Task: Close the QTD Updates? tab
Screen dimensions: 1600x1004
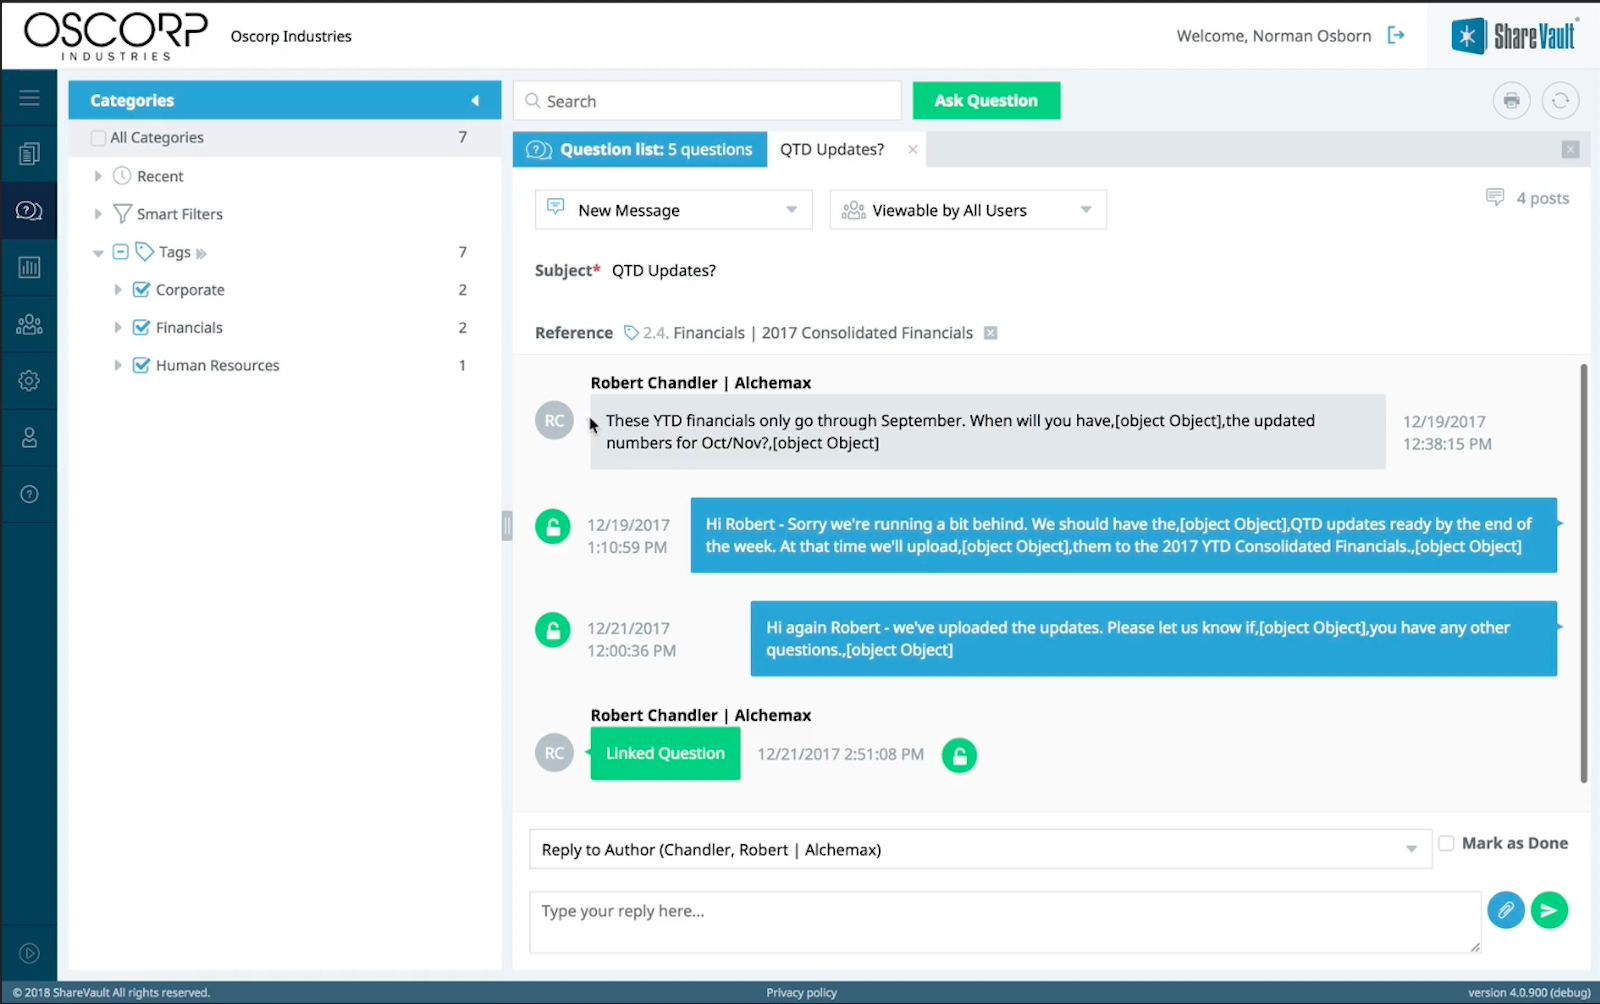Action: [x=912, y=149]
